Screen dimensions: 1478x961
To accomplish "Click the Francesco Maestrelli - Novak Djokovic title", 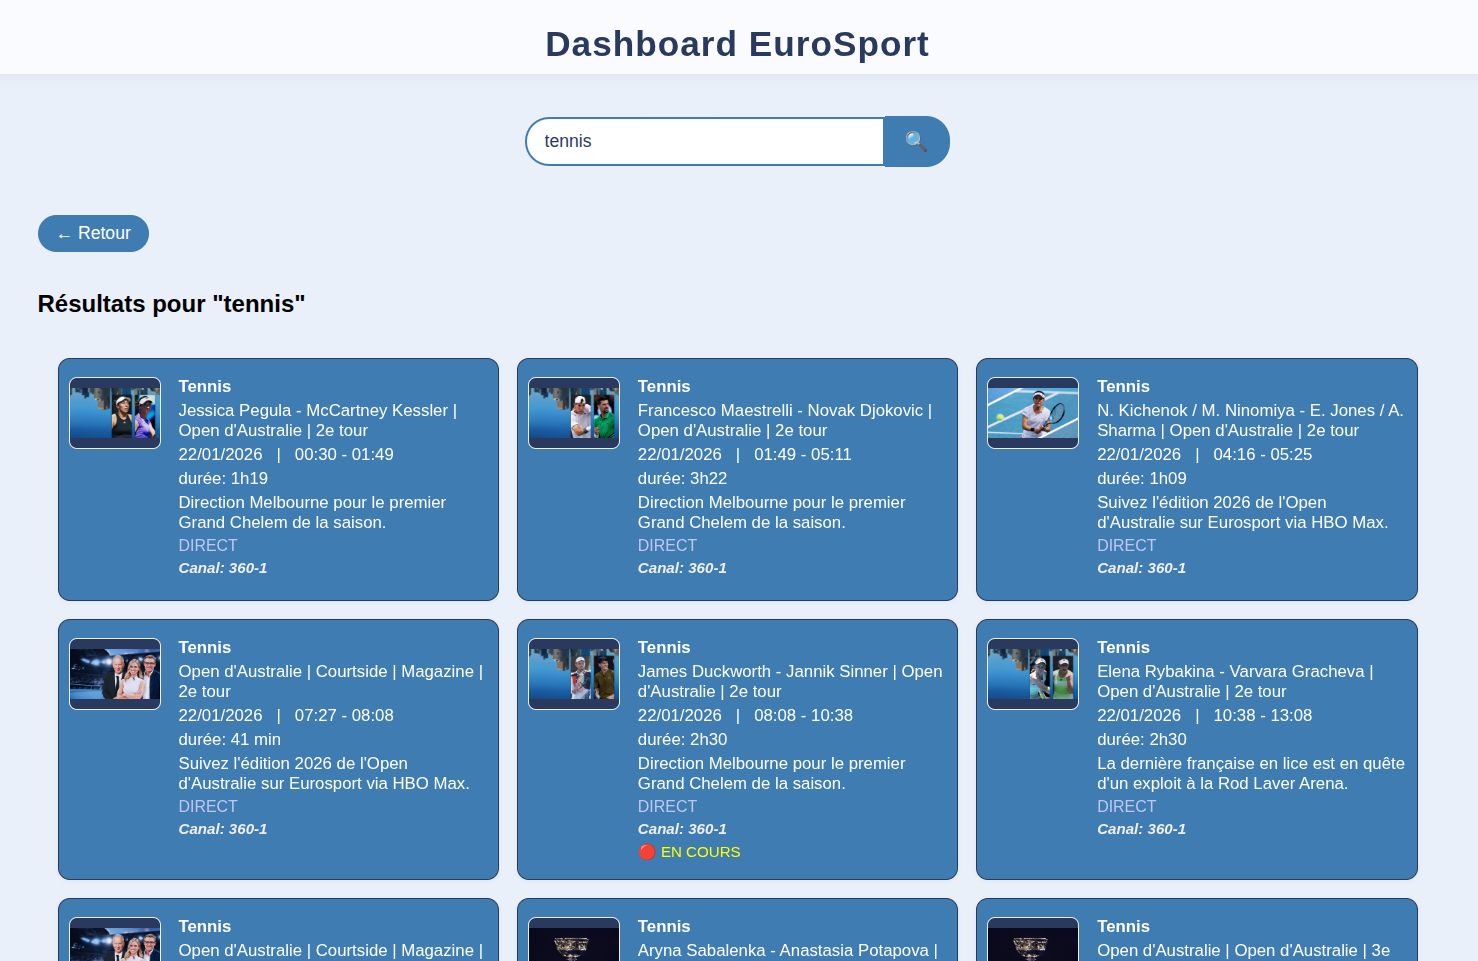I will 784,420.
